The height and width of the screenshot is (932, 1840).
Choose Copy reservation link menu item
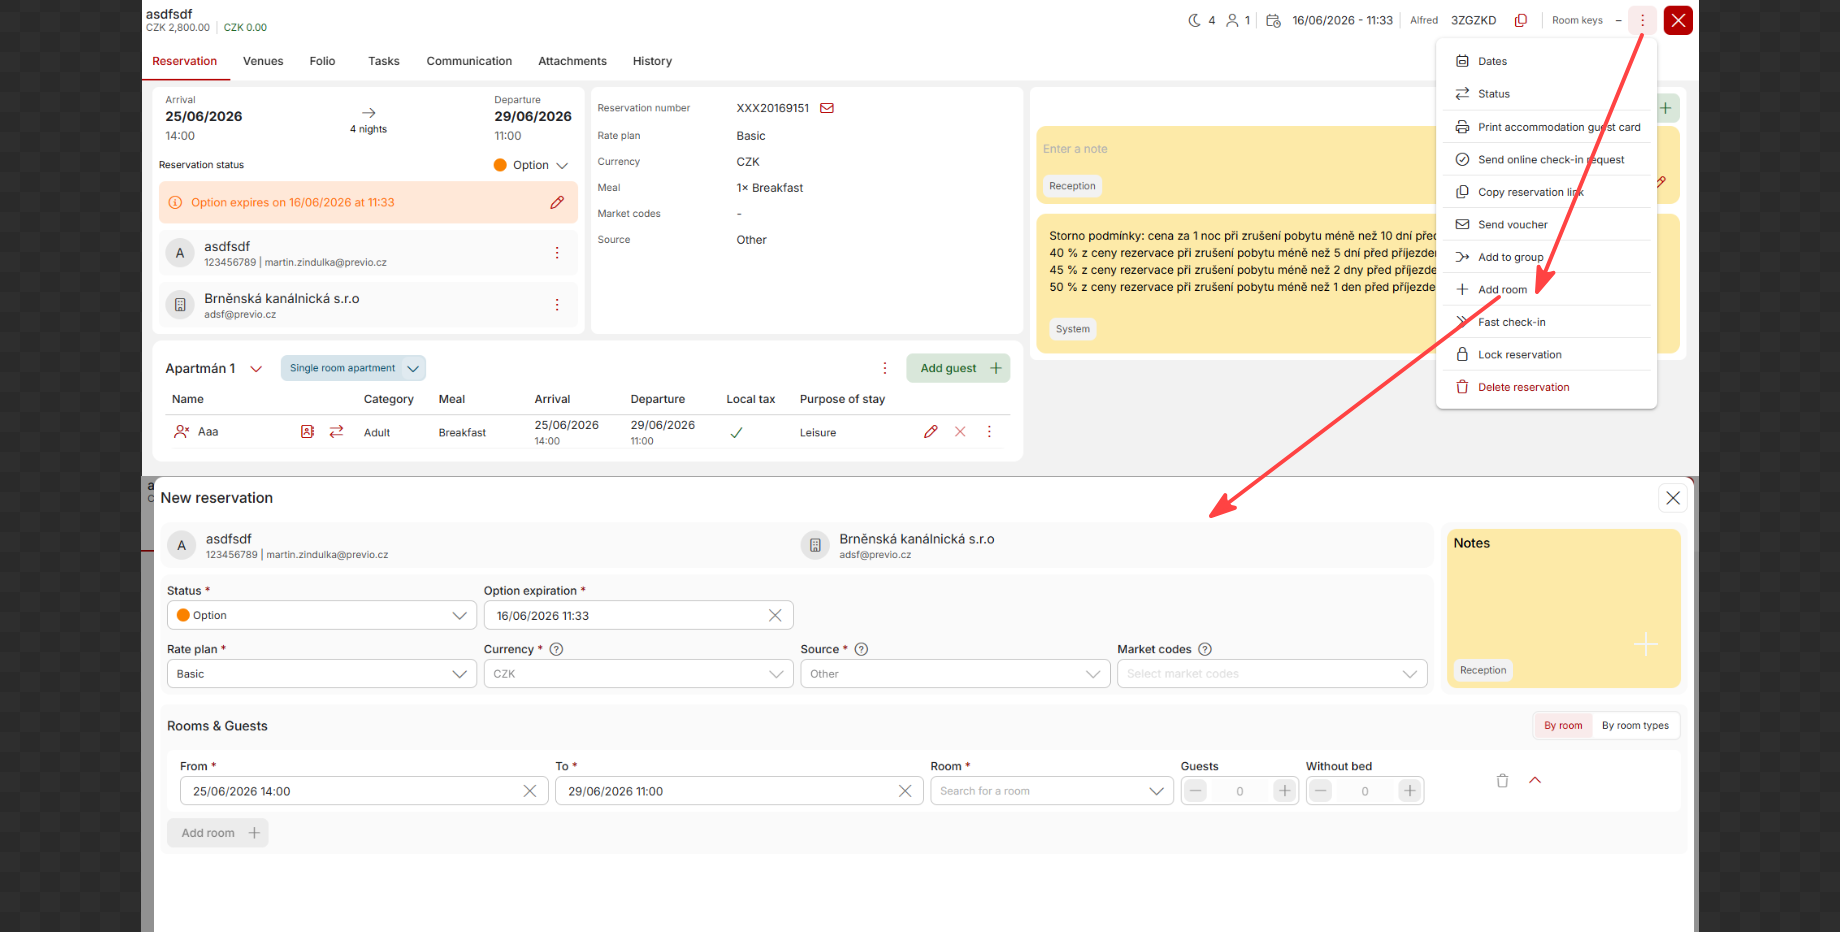tap(1546, 192)
